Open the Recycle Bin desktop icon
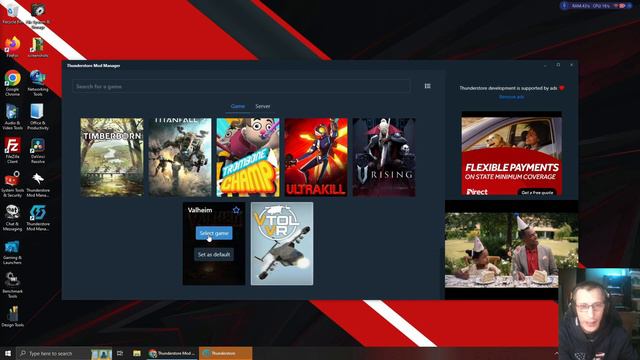Screen dimensions: 640x360 (12, 13)
